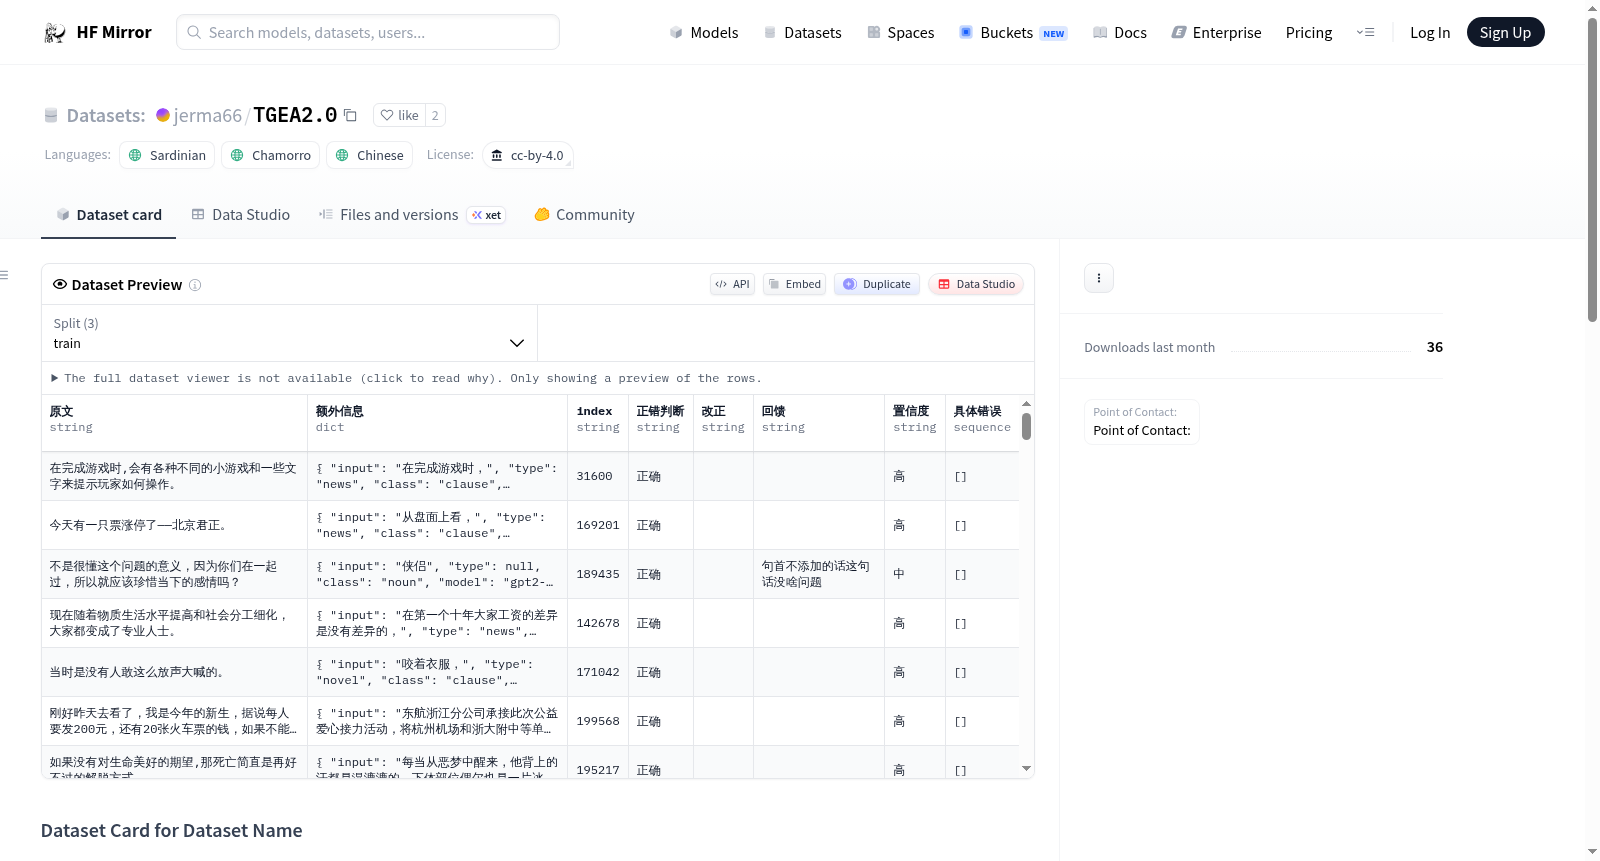Go to the Pricing page
Image resolution: width=1600 pixels, height=861 pixels.
[1309, 33]
